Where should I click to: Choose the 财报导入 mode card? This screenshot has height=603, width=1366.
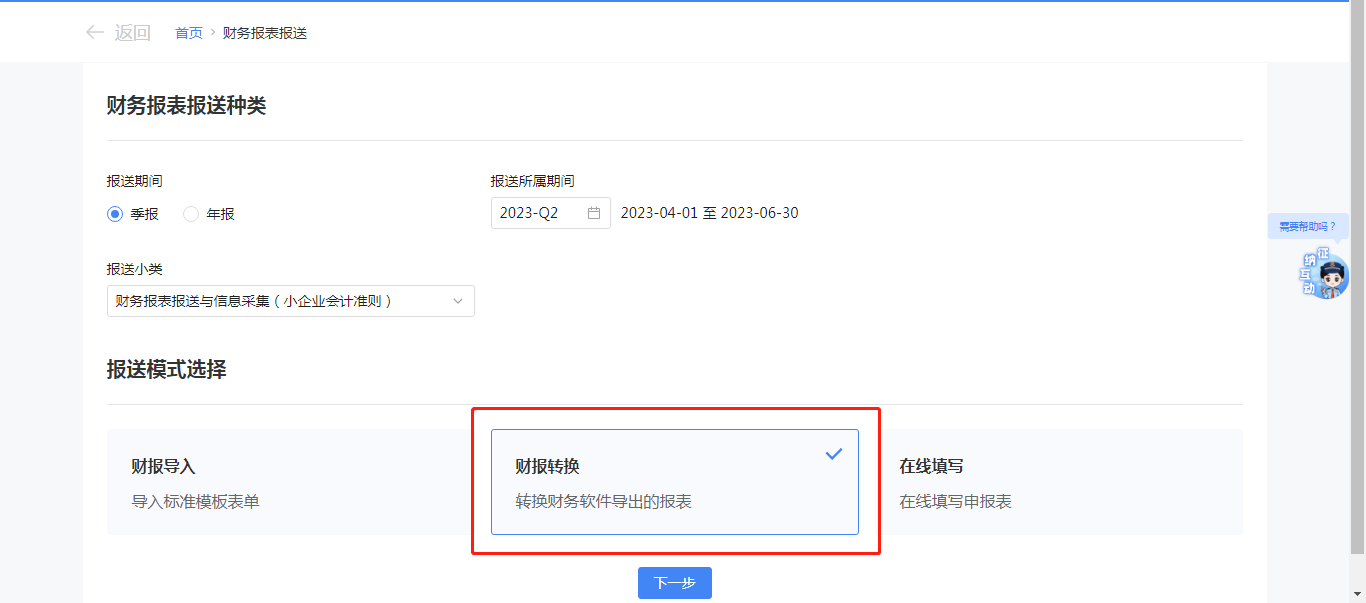[x=290, y=482]
